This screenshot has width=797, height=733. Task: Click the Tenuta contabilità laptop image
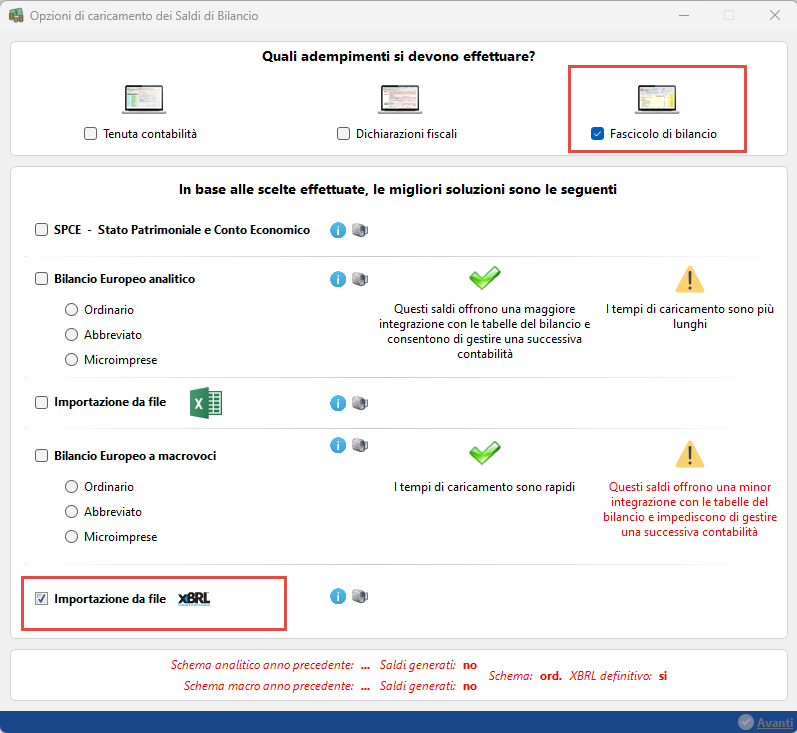144,99
